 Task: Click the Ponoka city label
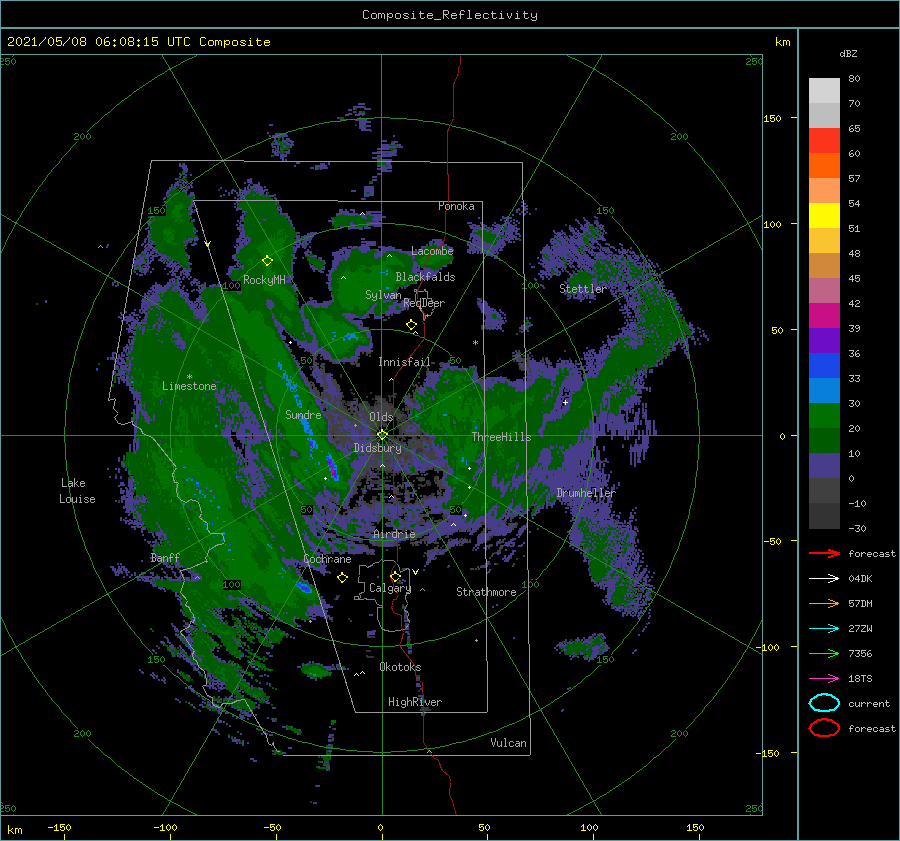pos(456,206)
